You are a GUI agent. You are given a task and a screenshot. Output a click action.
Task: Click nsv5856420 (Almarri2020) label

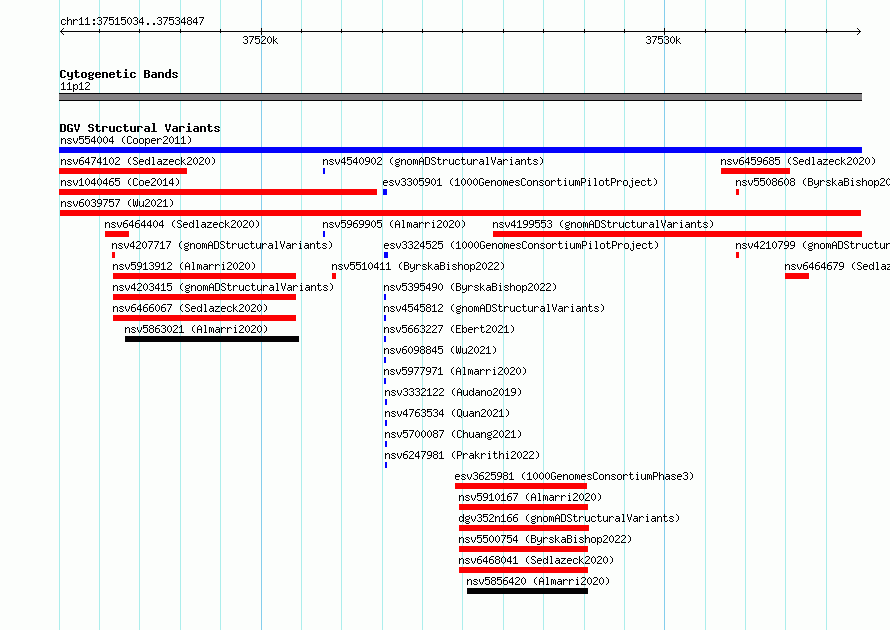click(x=538, y=581)
